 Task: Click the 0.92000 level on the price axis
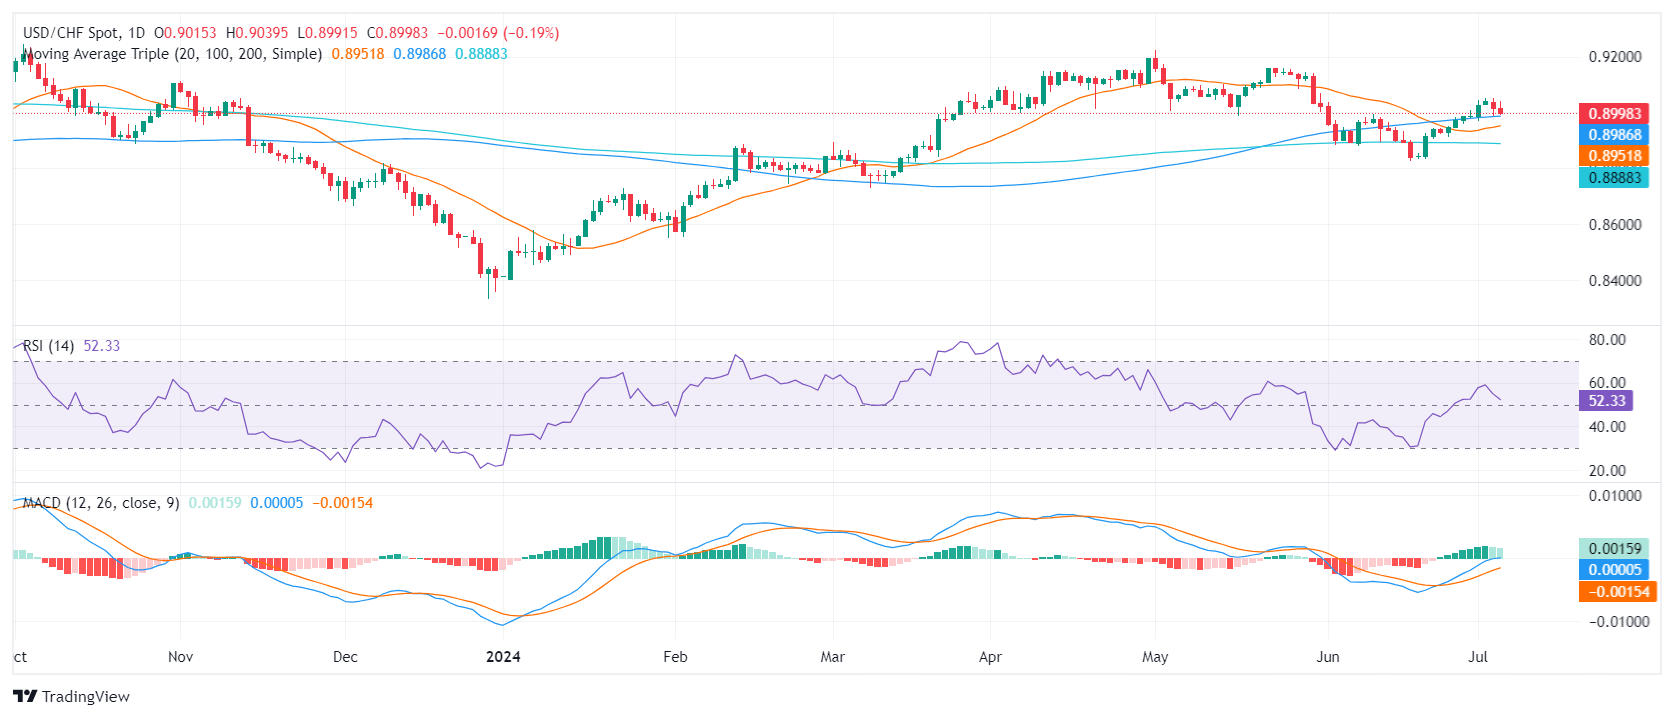(1615, 57)
